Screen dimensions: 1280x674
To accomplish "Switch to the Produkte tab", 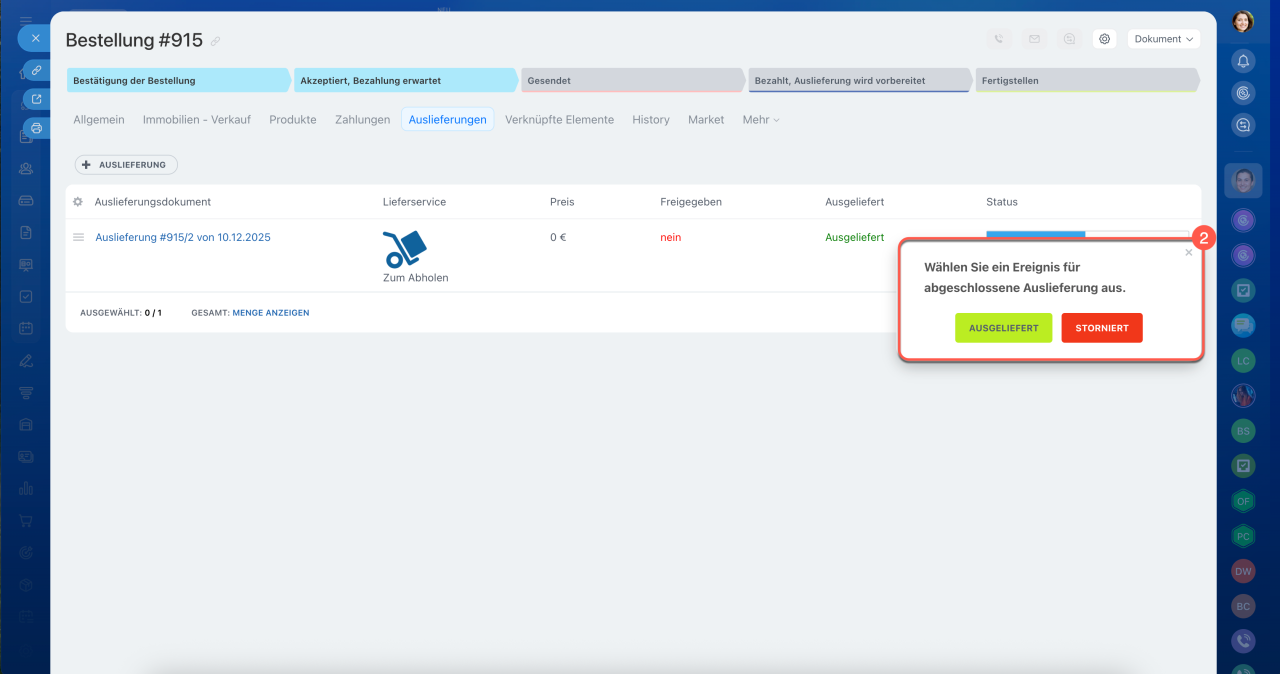I will (x=292, y=120).
